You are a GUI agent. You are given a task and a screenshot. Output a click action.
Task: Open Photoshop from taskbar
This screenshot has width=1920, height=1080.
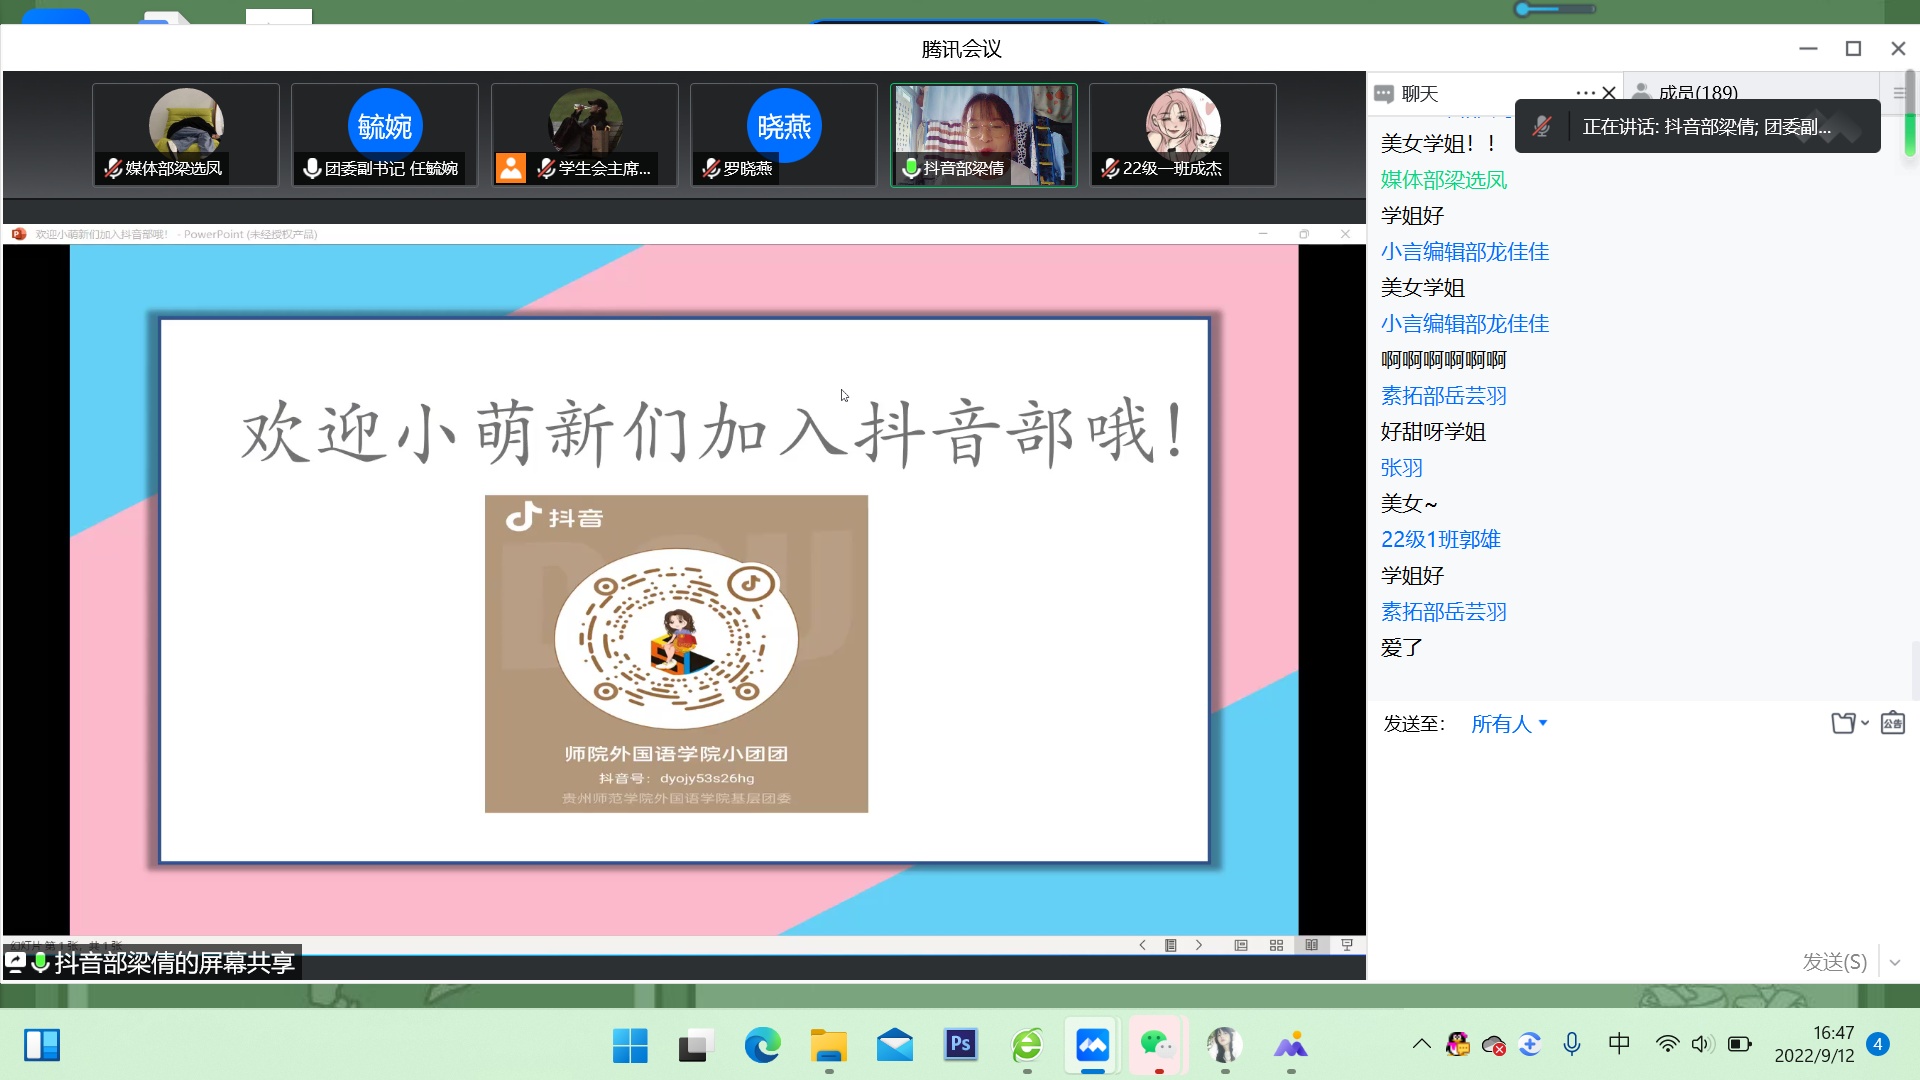961,1046
